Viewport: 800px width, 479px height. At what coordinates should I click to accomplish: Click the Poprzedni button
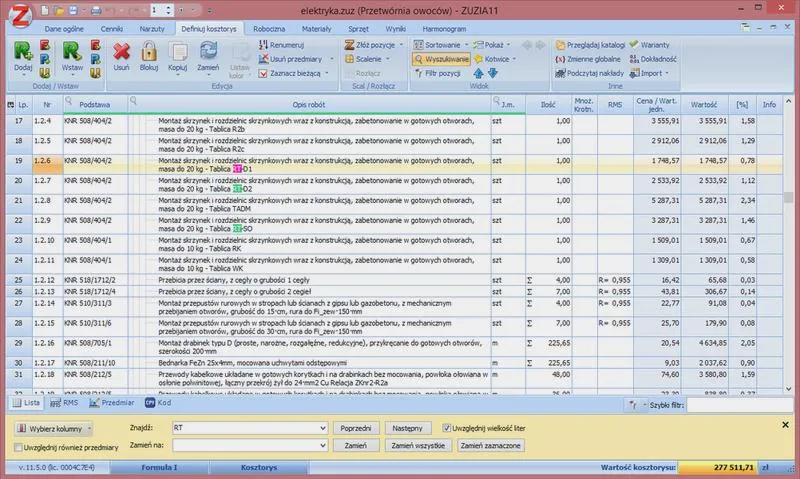coord(356,428)
